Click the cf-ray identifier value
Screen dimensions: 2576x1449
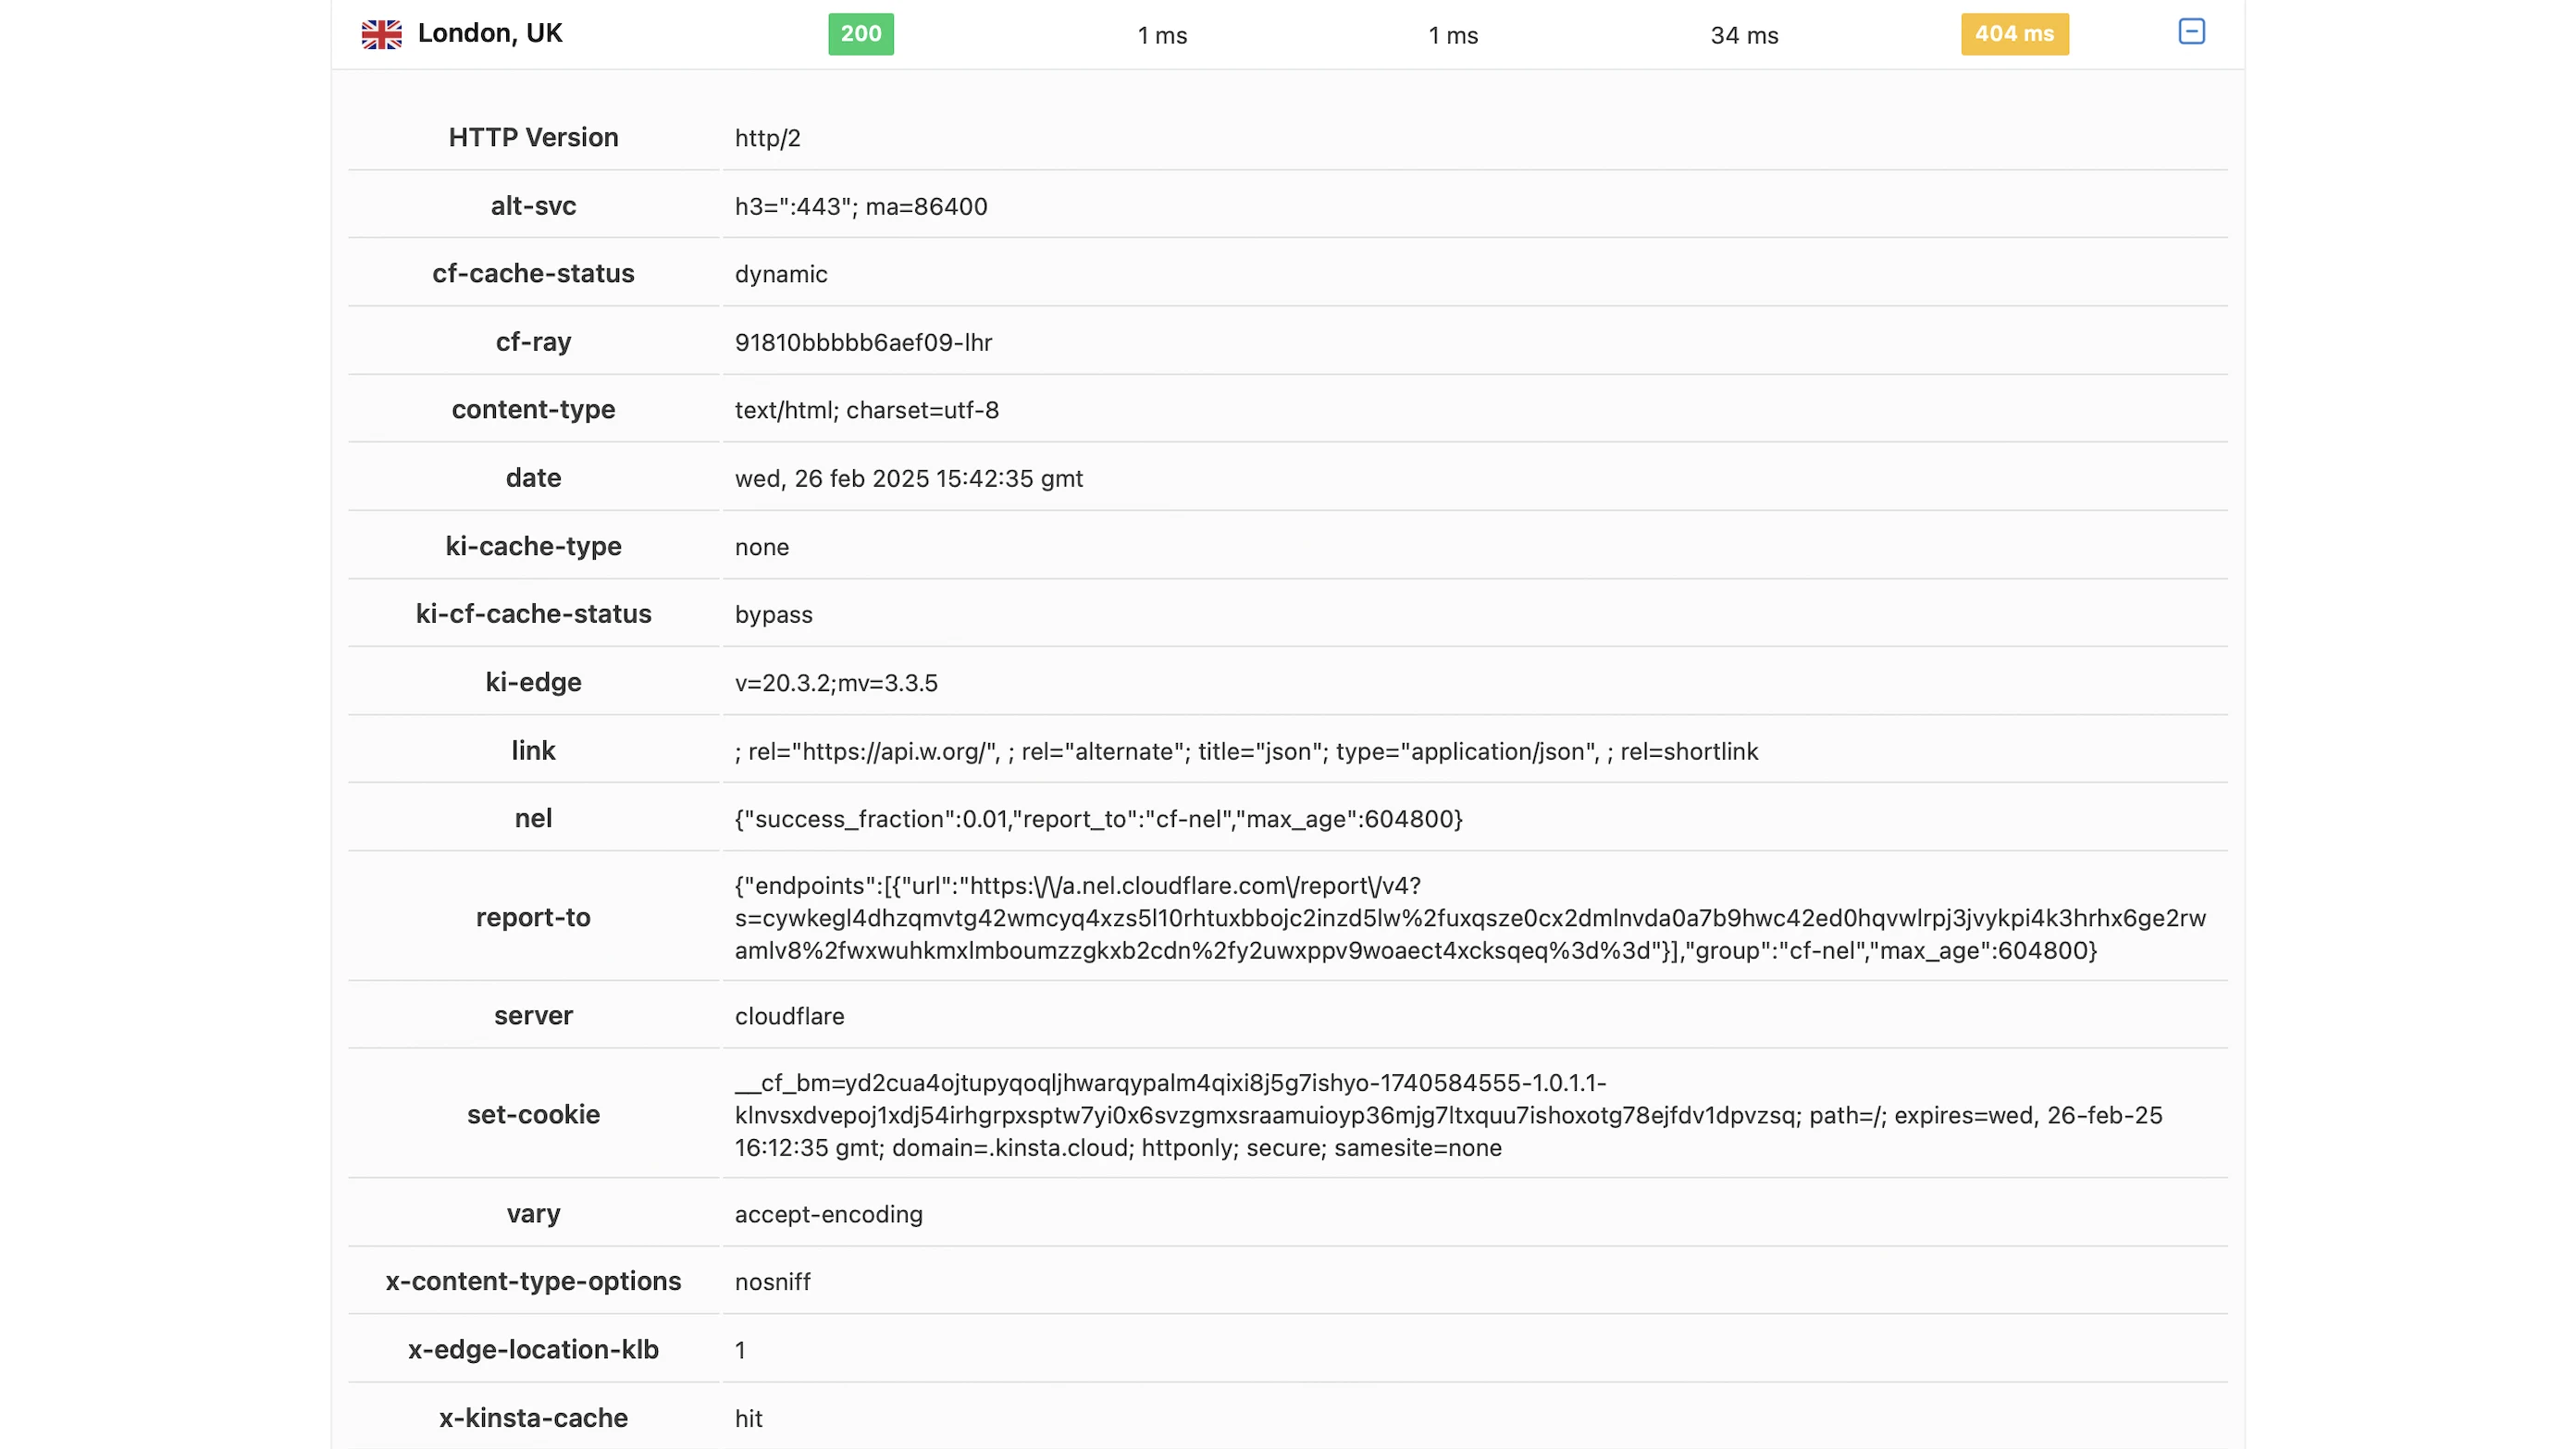click(863, 342)
